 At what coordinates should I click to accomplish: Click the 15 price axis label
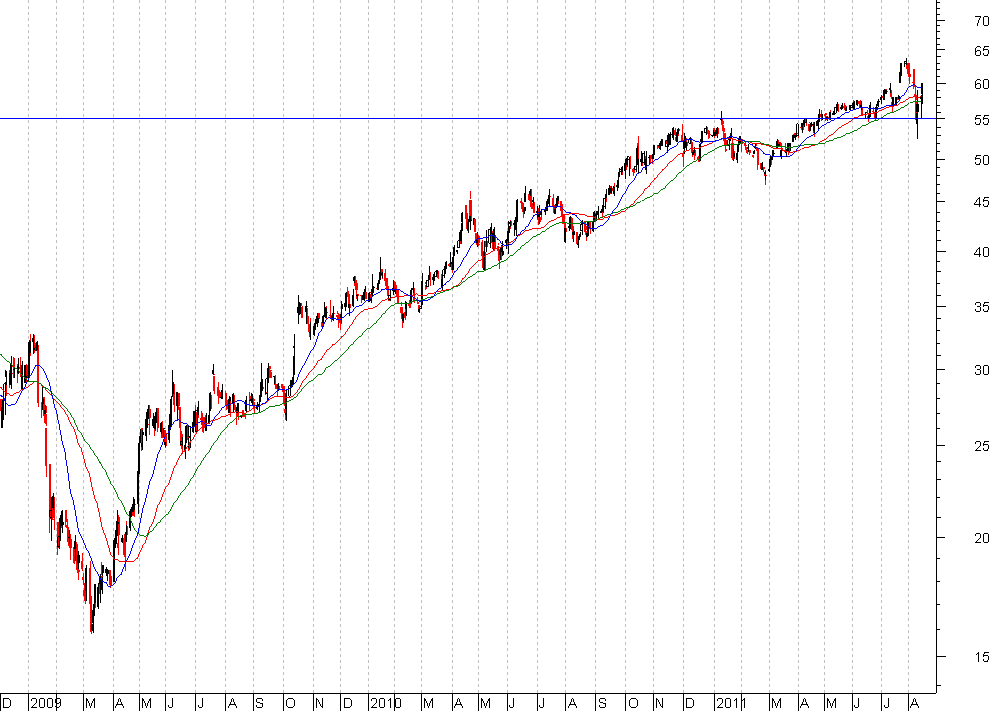(981, 658)
